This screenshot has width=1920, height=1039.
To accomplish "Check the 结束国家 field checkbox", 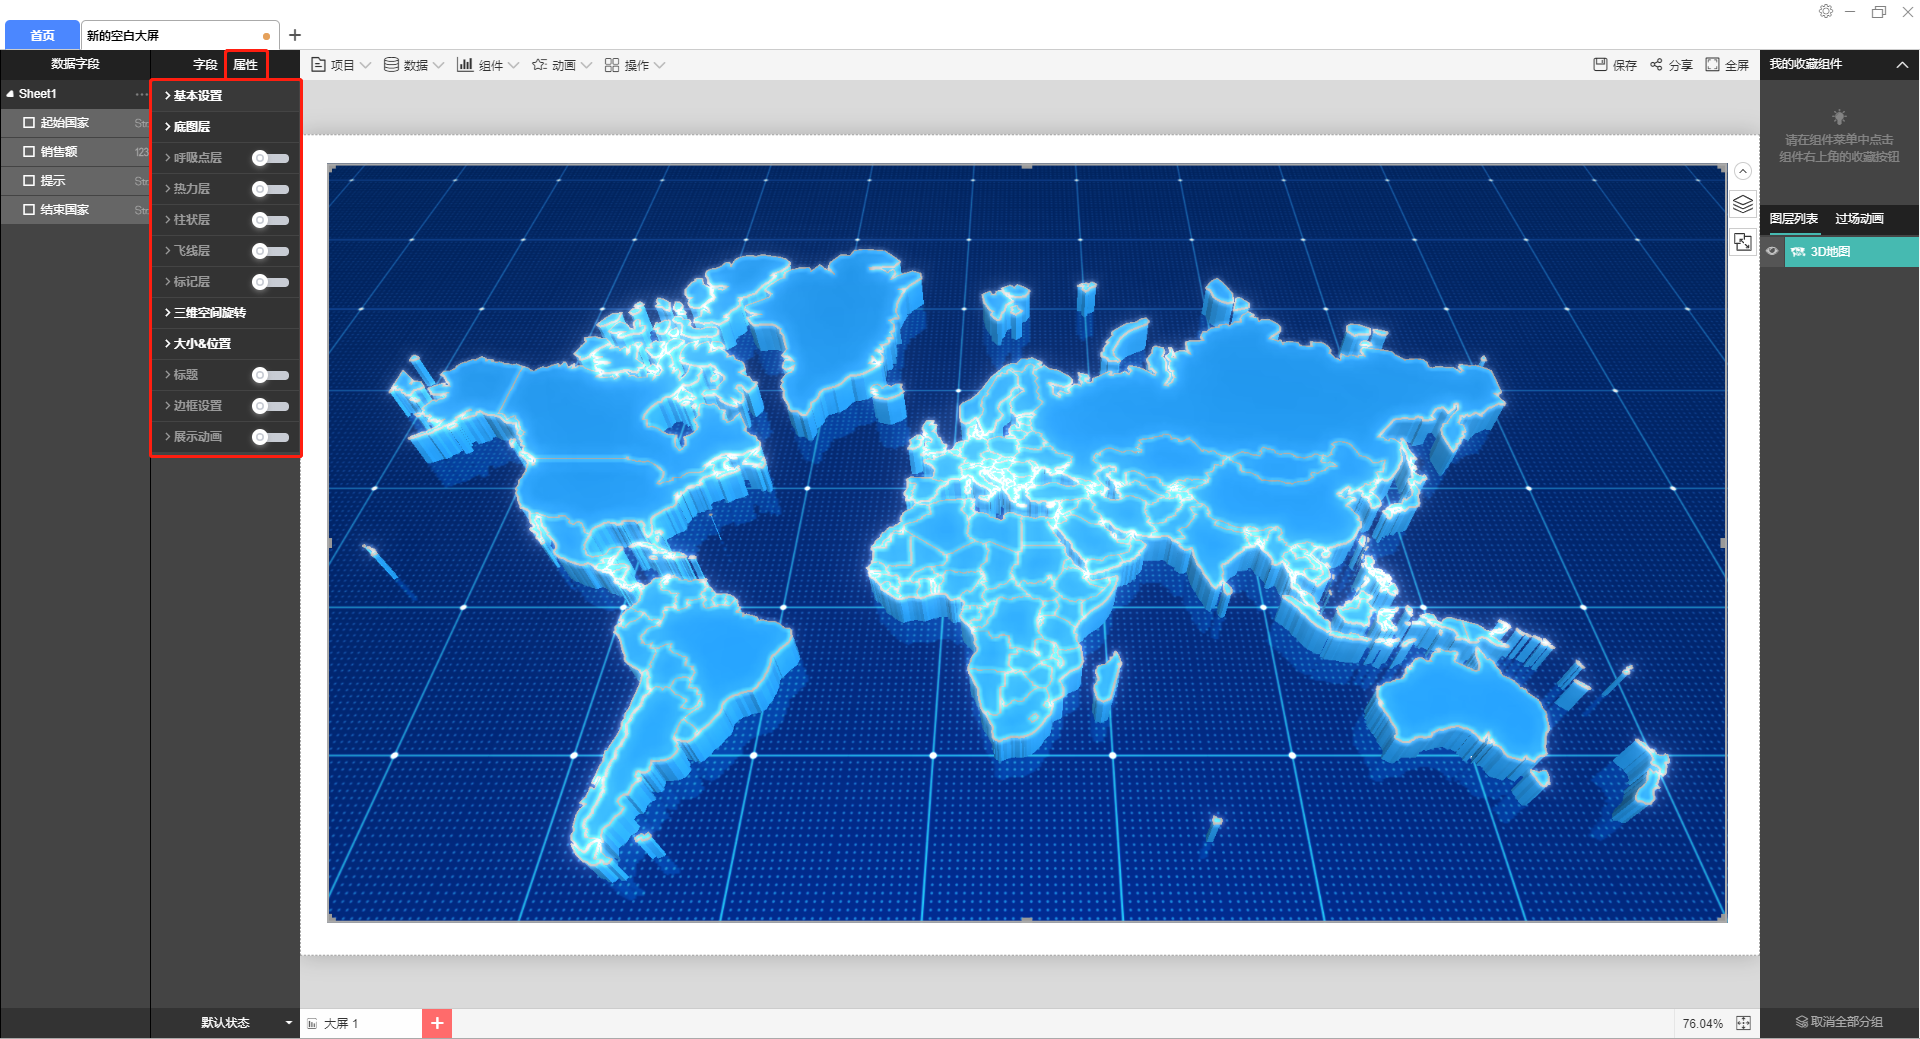I will tap(29, 210).
